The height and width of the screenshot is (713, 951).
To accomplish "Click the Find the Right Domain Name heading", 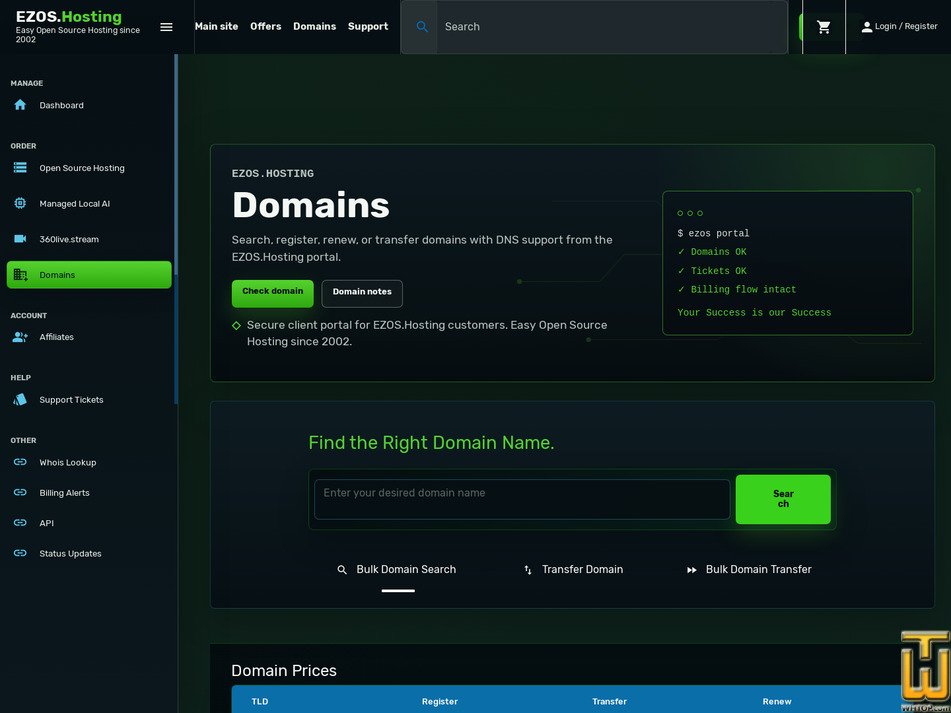I will tap(431, 443).
